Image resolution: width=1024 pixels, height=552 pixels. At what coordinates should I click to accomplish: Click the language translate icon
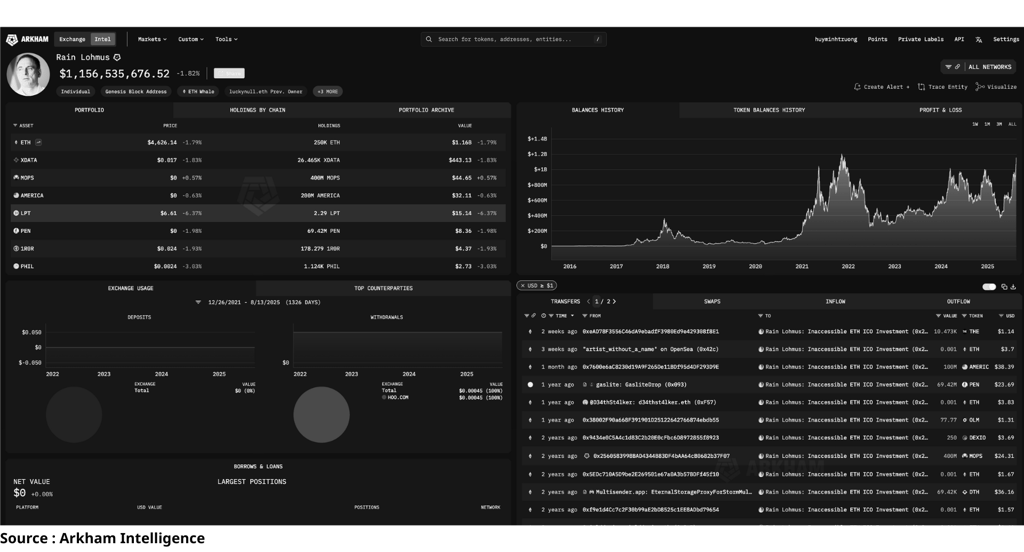(978, 40)
